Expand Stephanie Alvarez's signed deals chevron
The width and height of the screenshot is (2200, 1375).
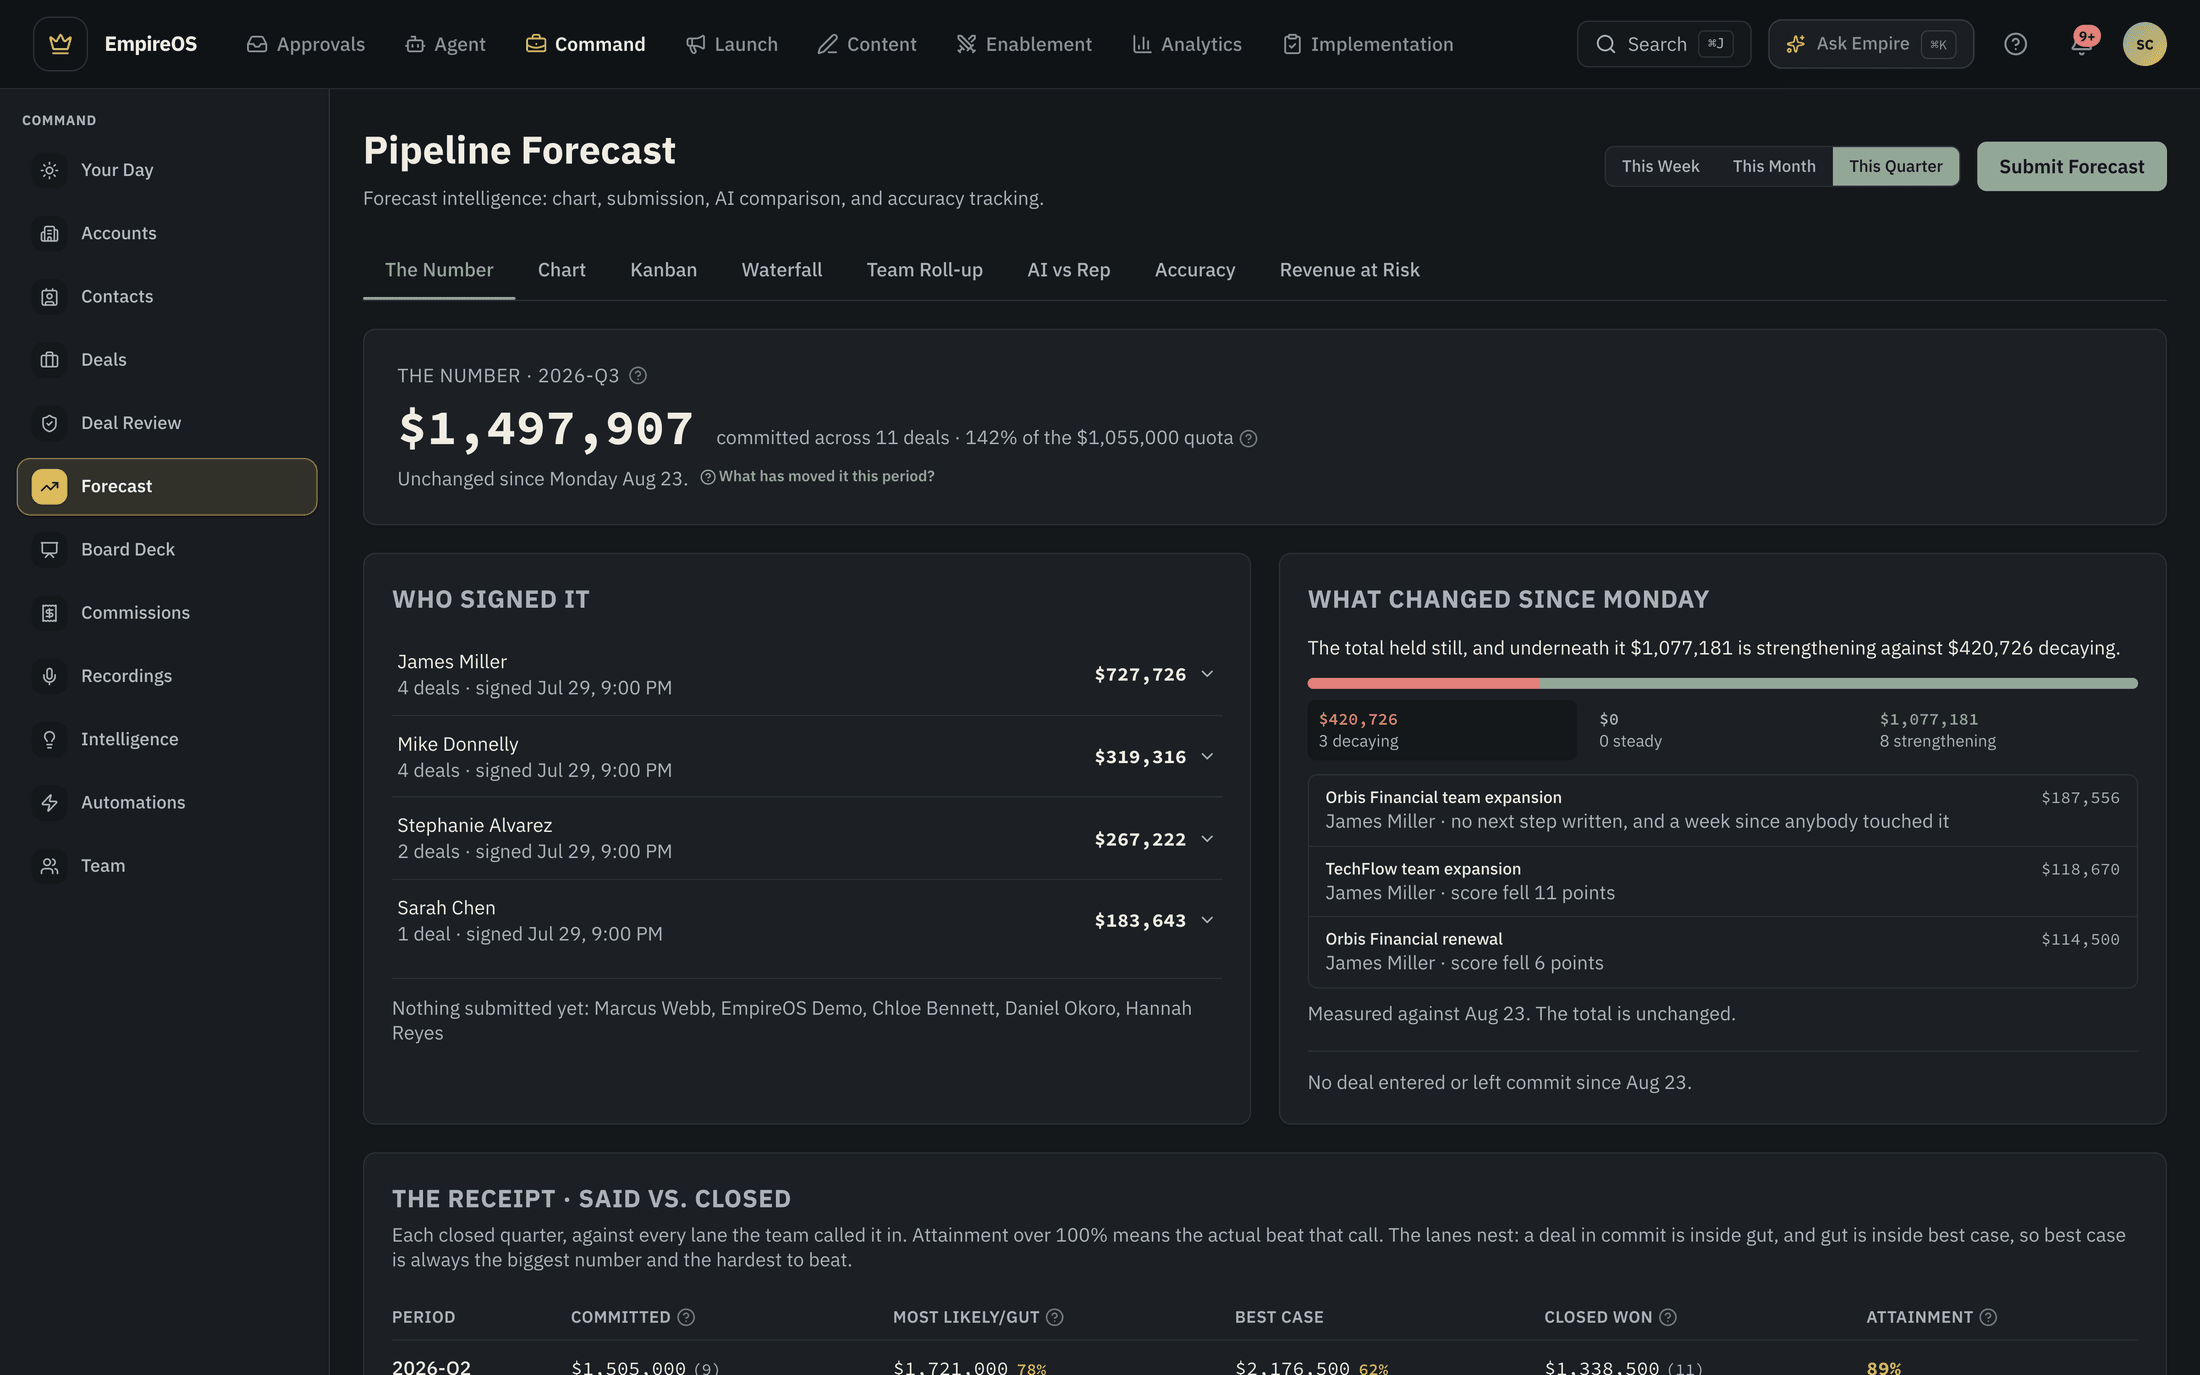click(1207, 839)
